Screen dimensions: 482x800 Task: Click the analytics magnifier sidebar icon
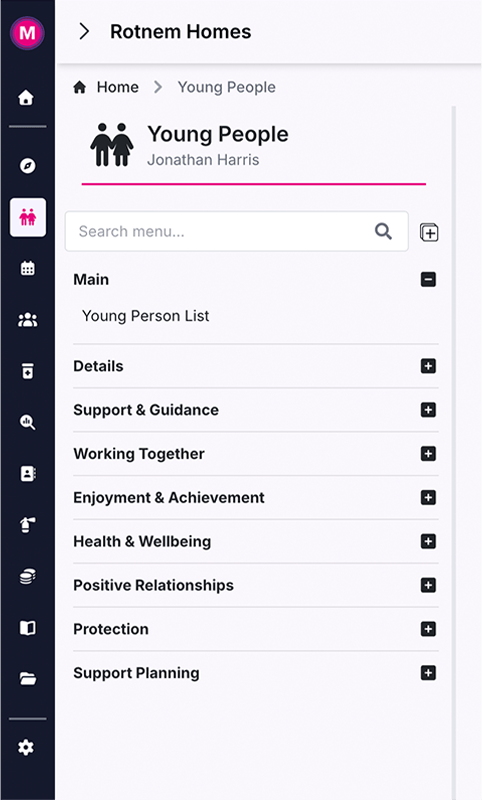point(28,422)
